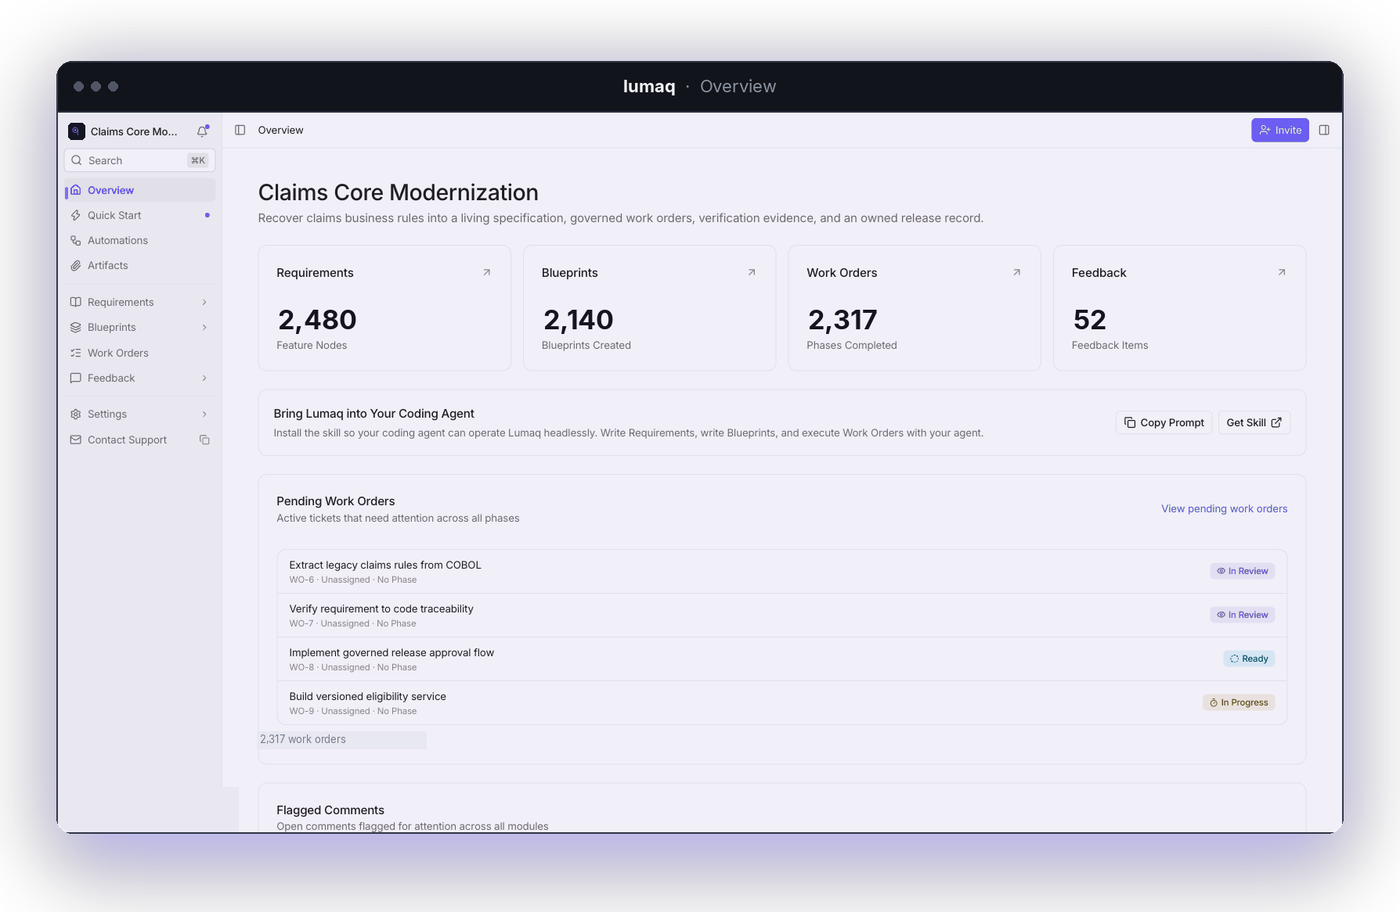
Task: Click the Invite button
Action: (1280, 130)
